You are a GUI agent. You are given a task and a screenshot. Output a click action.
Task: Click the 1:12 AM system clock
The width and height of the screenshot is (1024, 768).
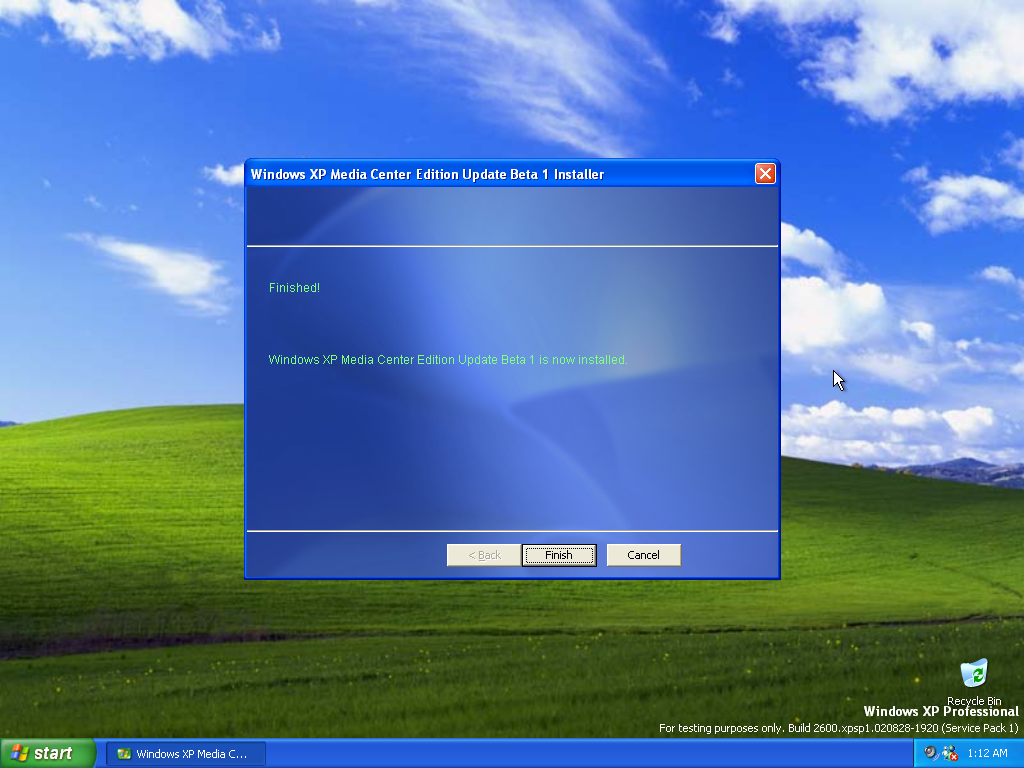(x=987, y=753)
